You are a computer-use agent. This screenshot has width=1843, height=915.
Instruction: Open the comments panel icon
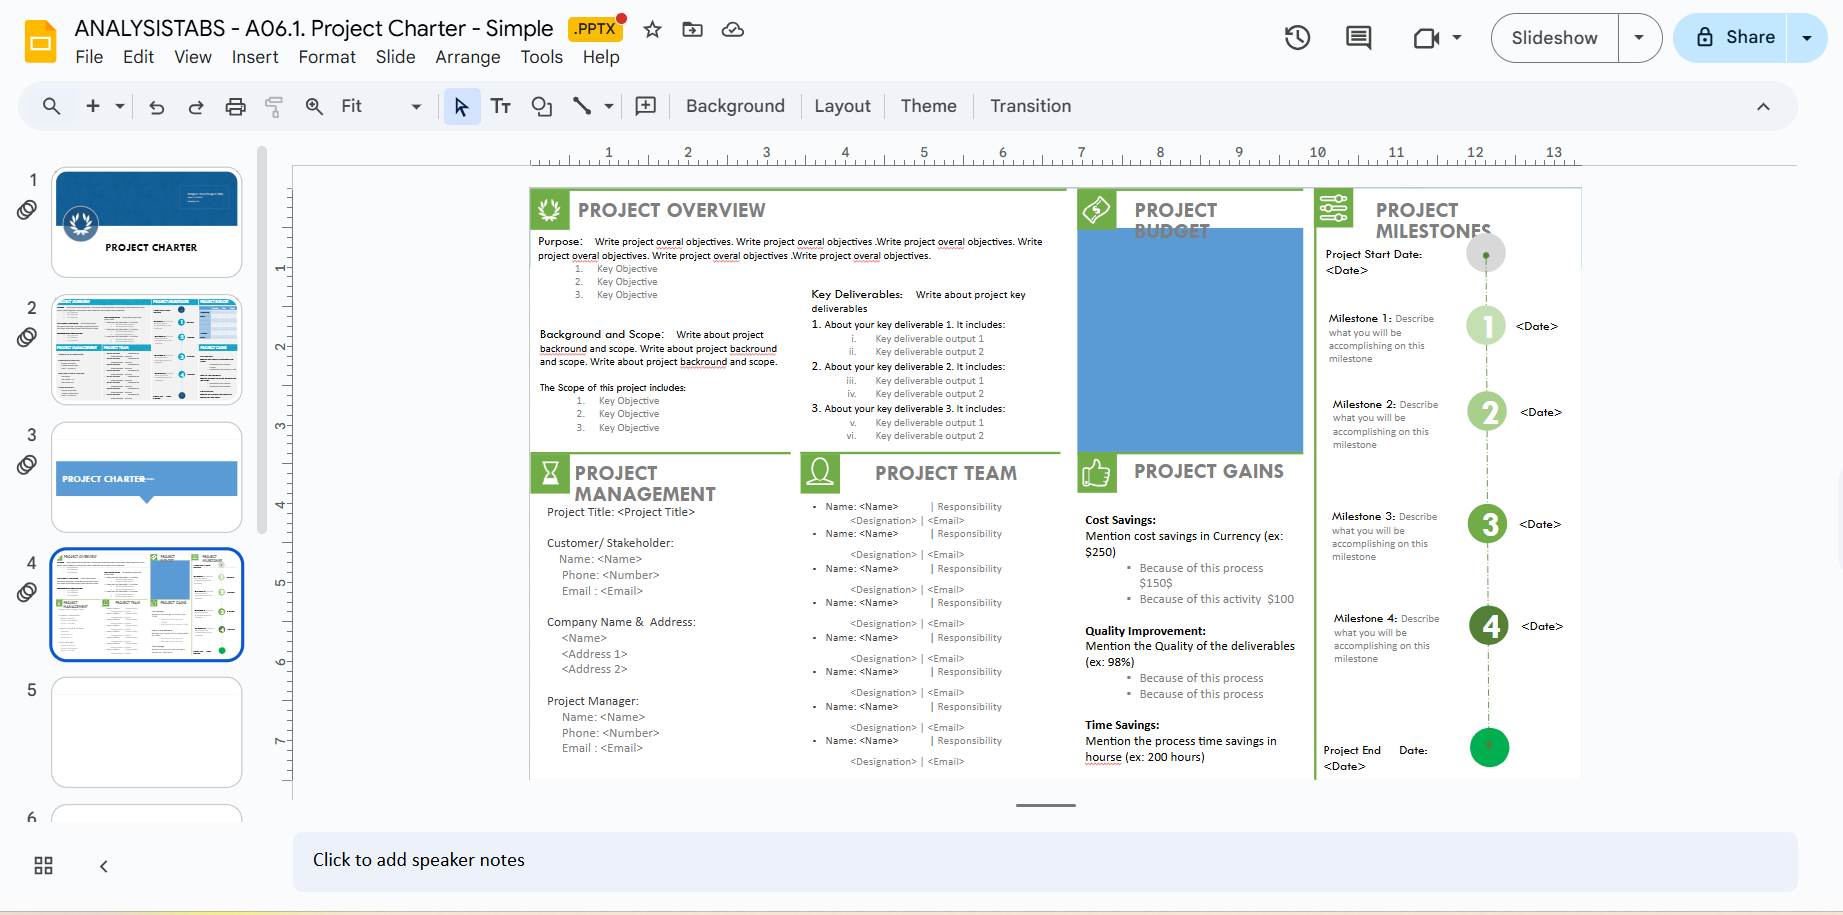[1358, 38]
